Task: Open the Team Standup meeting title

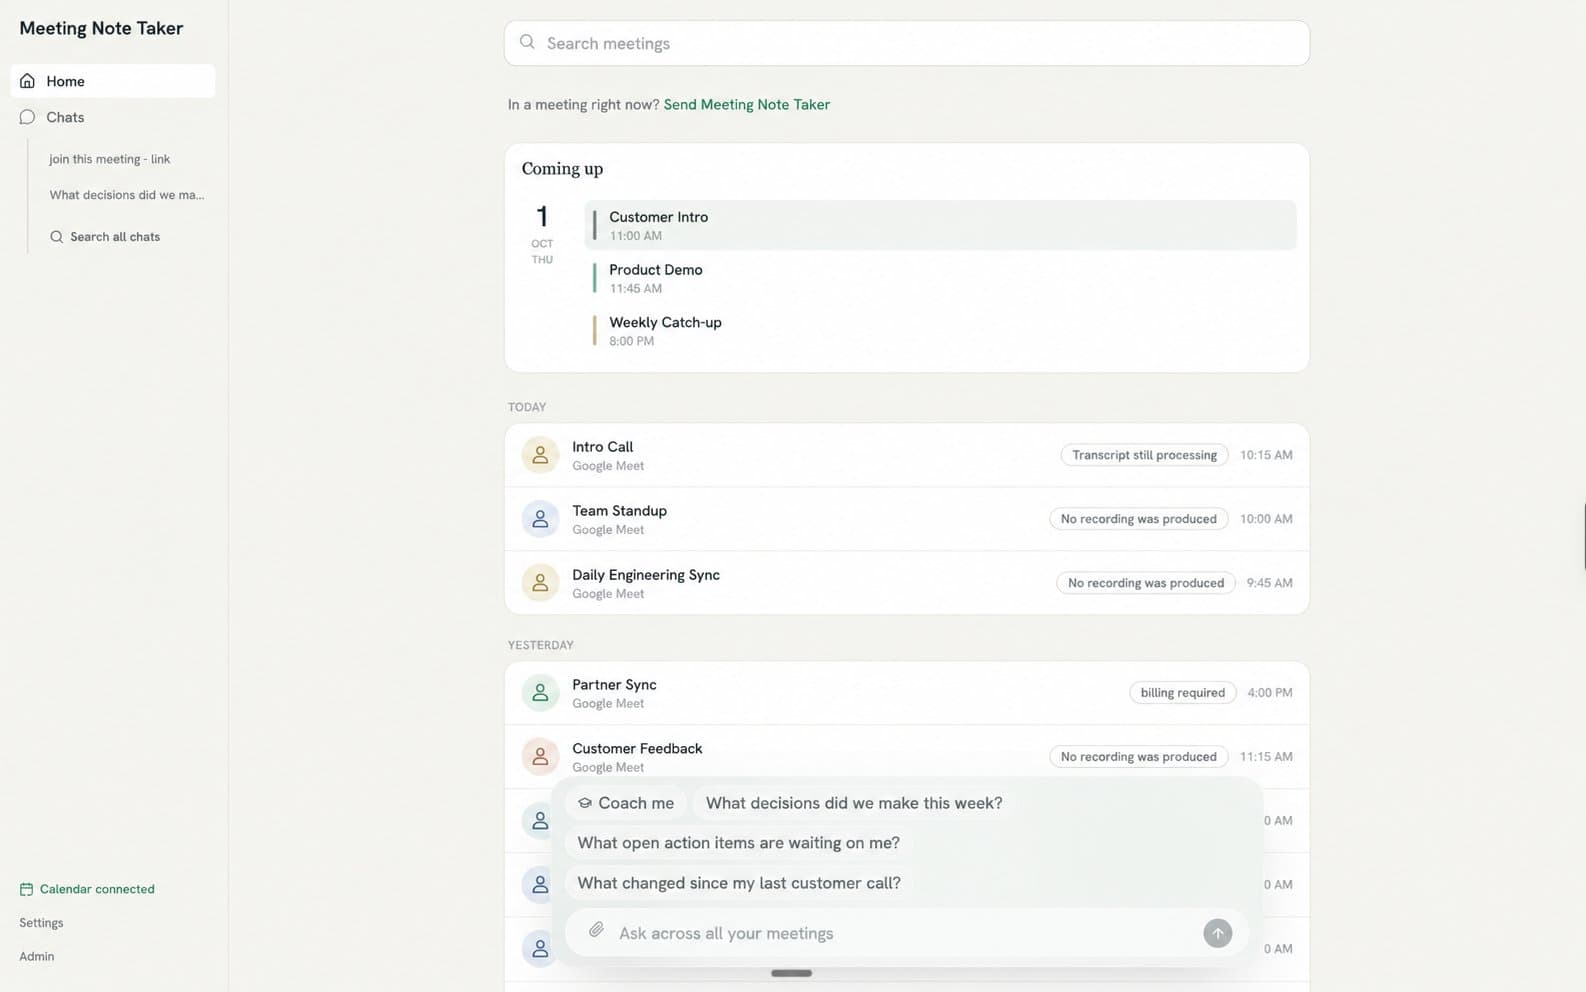Action: pos(620,511)
